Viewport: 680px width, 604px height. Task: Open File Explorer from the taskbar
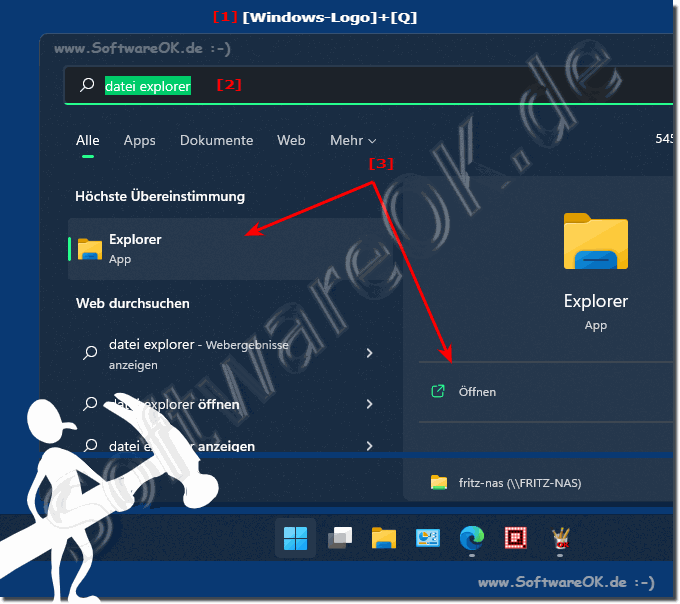(x=384, y=538)
